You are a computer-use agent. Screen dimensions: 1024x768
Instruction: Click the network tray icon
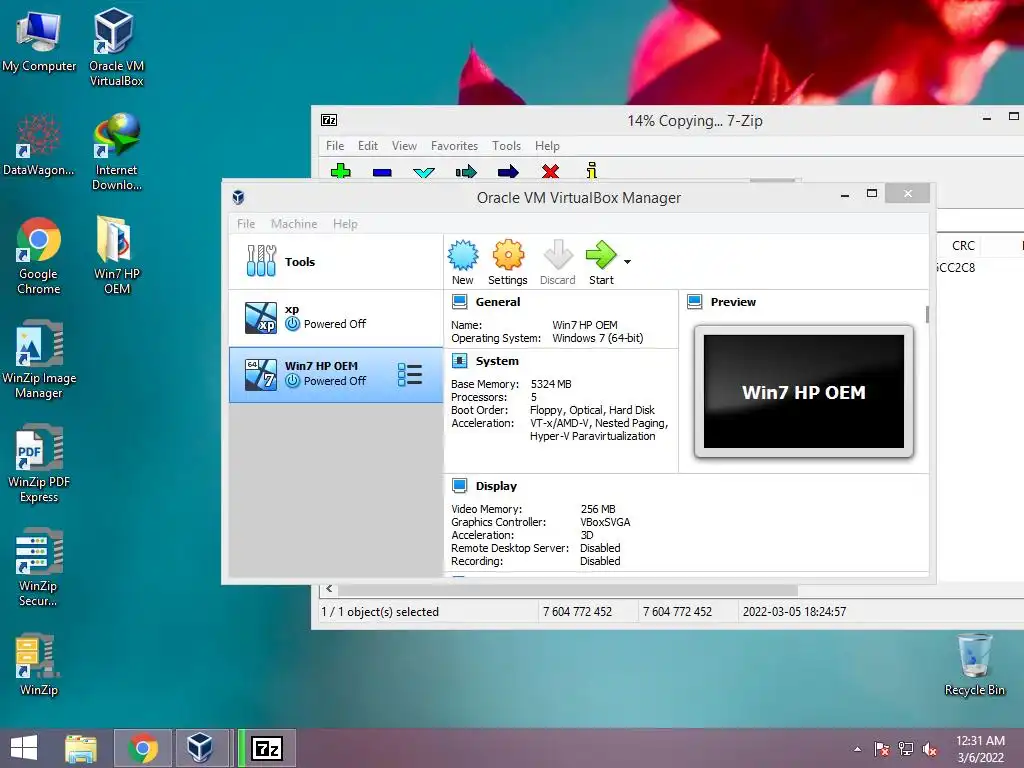click(x=906, y=749)
